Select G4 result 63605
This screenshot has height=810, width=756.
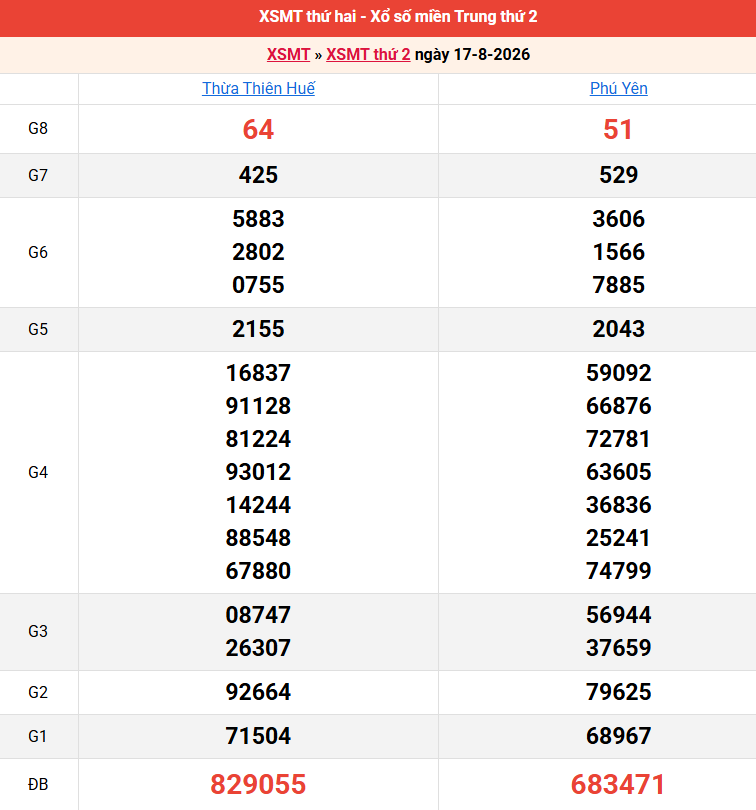pyautogui.click(x=619, y=472)
